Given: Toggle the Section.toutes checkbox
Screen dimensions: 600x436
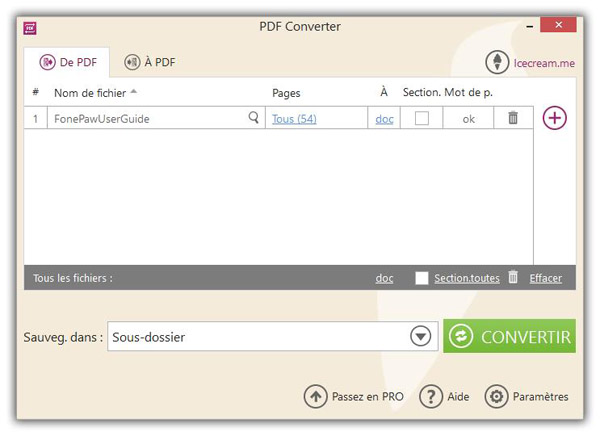Looking at the screenshot, I should coord(422,278).
